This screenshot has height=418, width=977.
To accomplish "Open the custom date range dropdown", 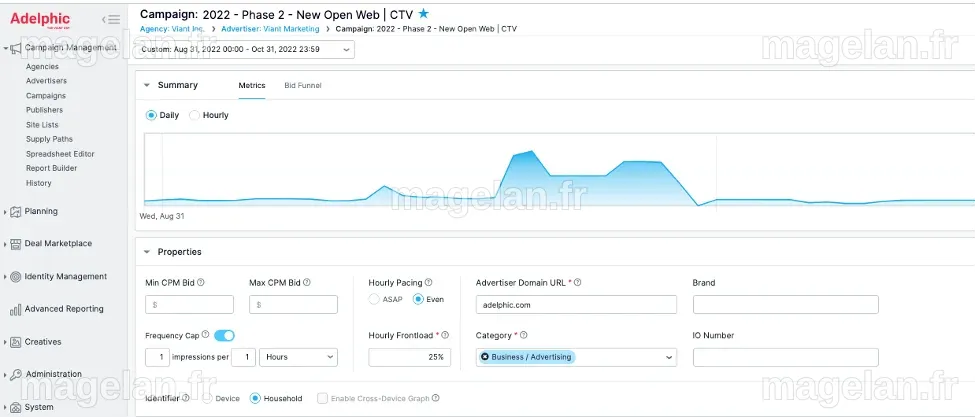I will point(245,49).
